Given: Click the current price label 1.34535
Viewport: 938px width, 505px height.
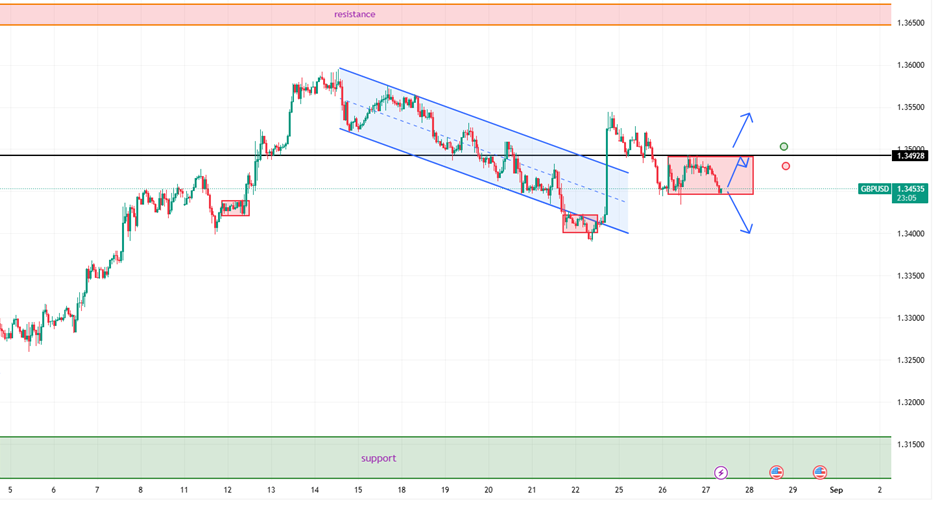Looking at the screenshot, I should tap(910, 189).
